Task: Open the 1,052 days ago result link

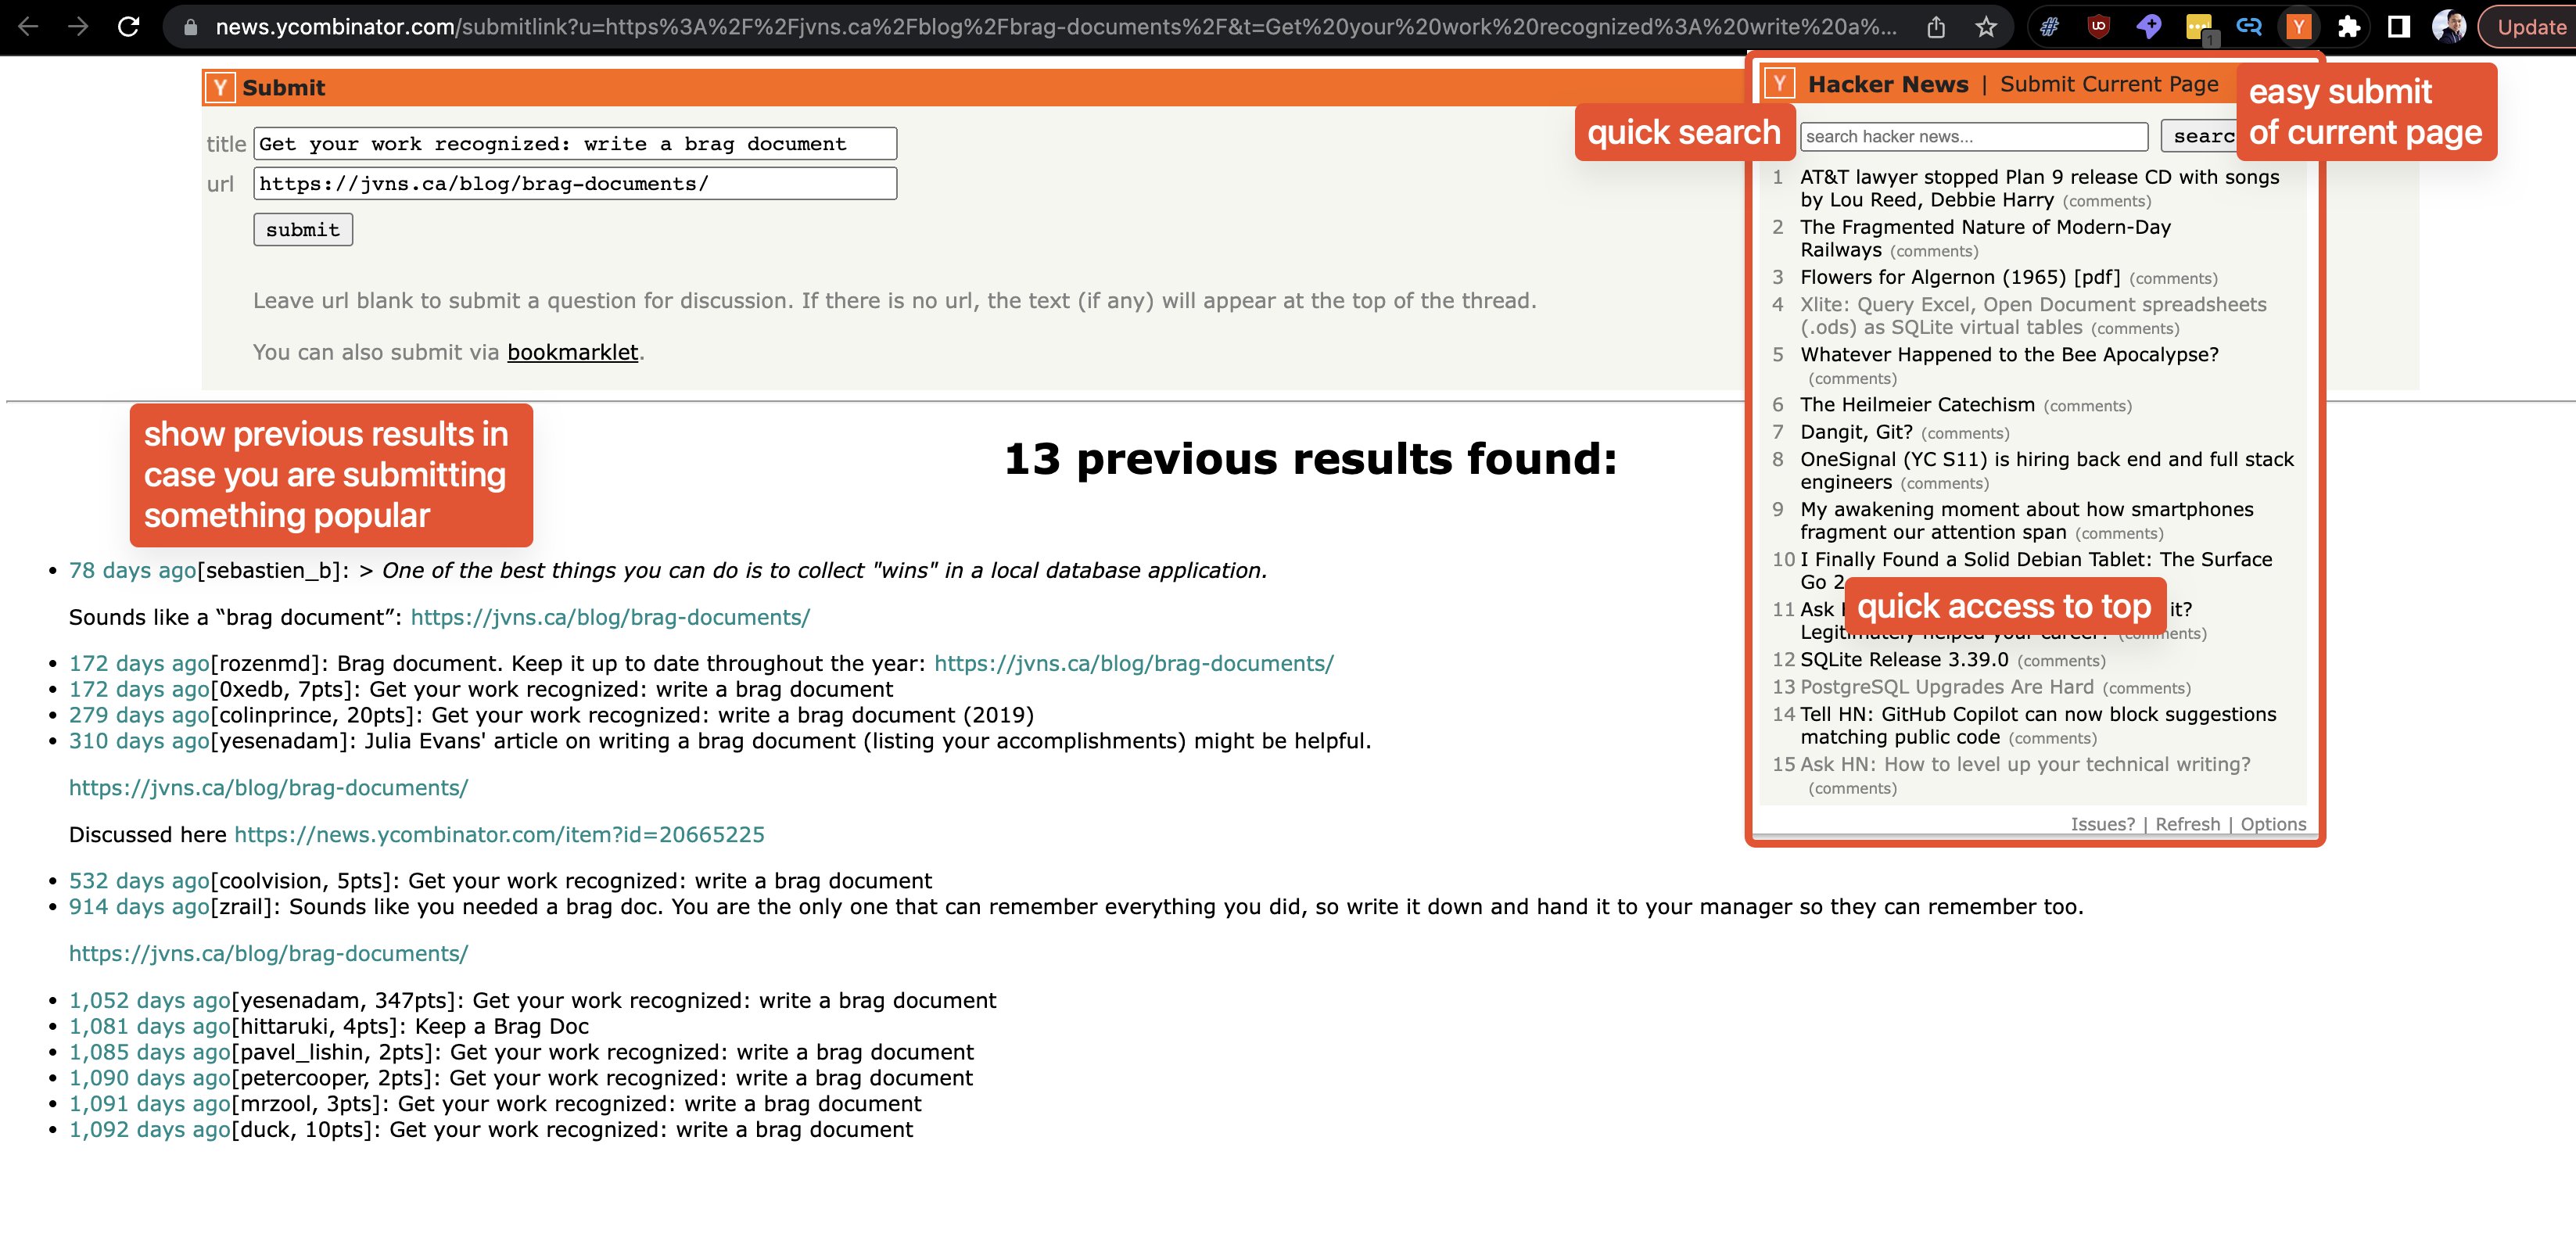Action: coord(149,1001)
